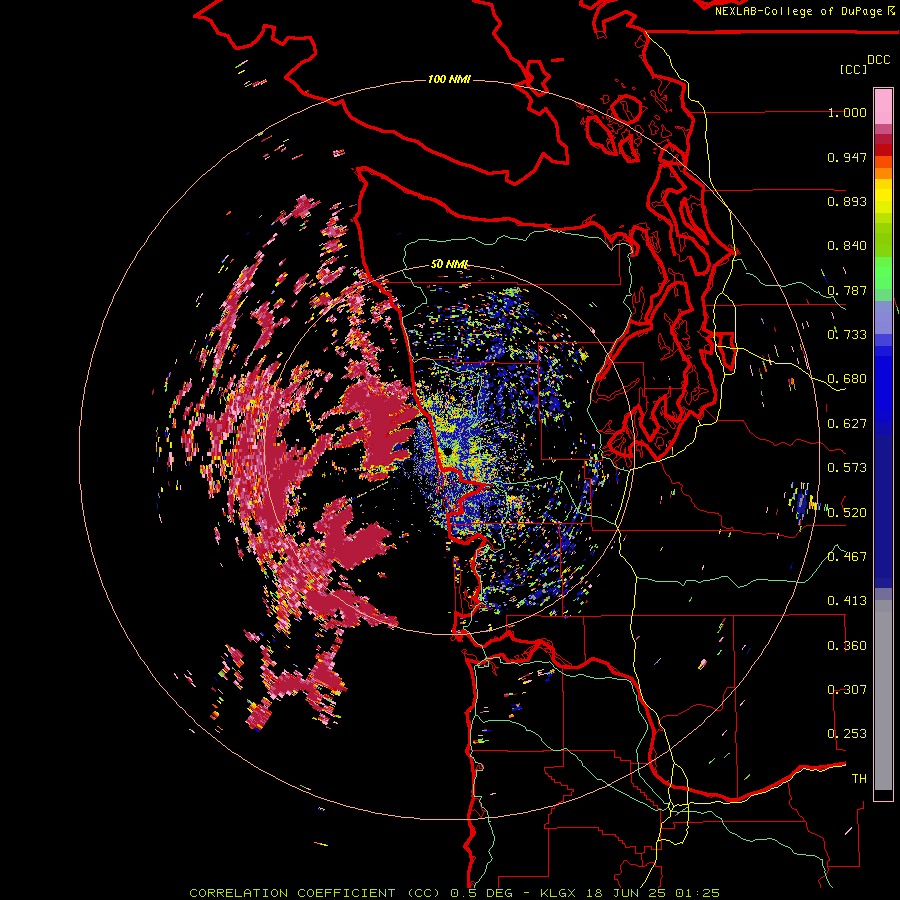
Task: Click the TH threshold label on the scale
Action: [859, 779]
